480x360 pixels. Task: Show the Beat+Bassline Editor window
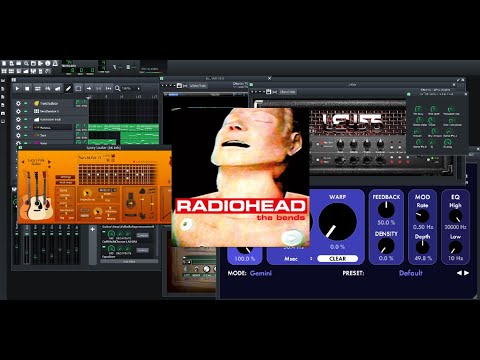coord(11,71)
